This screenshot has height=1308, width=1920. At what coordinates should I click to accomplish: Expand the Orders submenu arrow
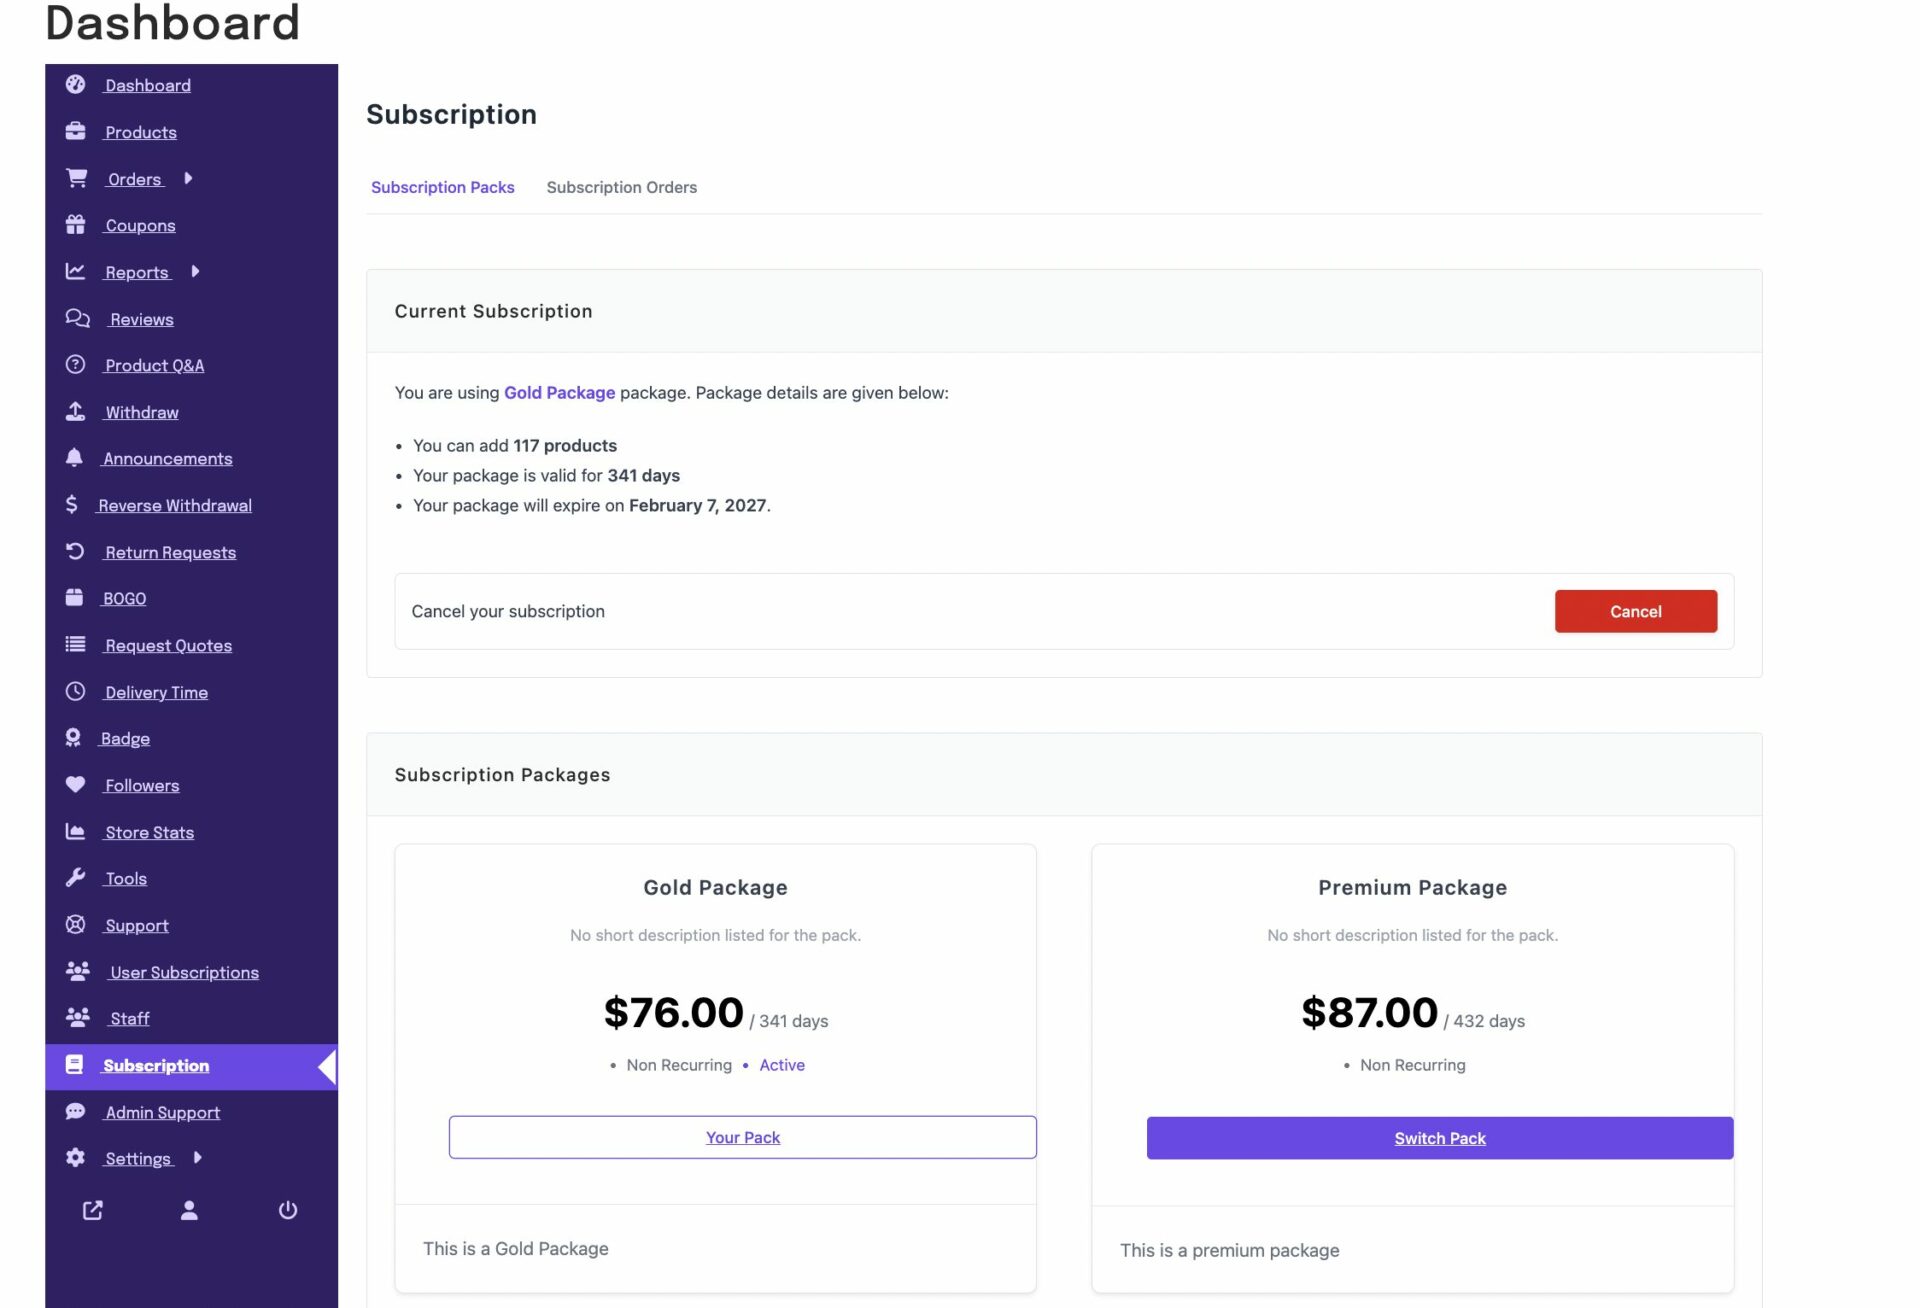(188, 179)
